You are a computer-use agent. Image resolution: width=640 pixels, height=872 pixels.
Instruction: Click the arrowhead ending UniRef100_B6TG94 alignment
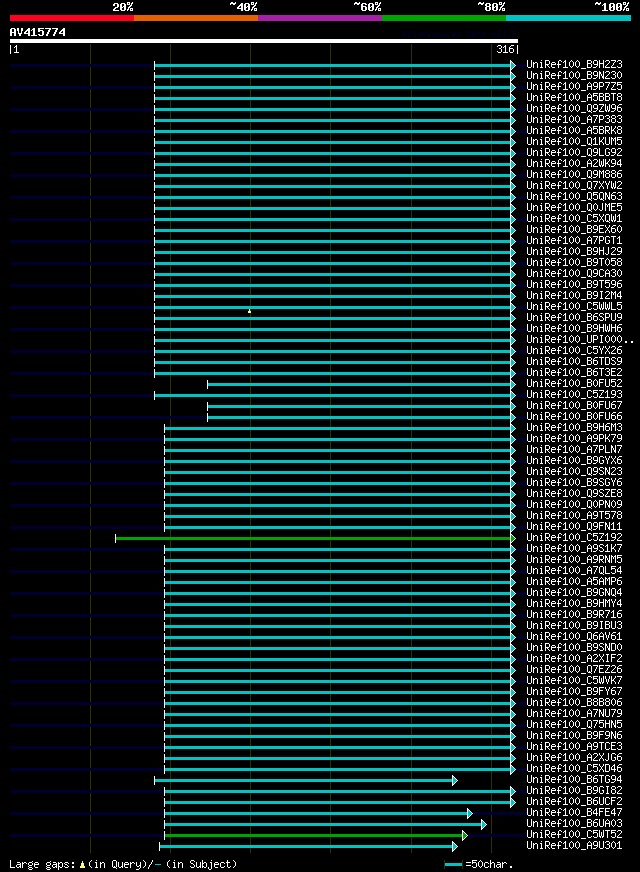click(x=455, y=781)
